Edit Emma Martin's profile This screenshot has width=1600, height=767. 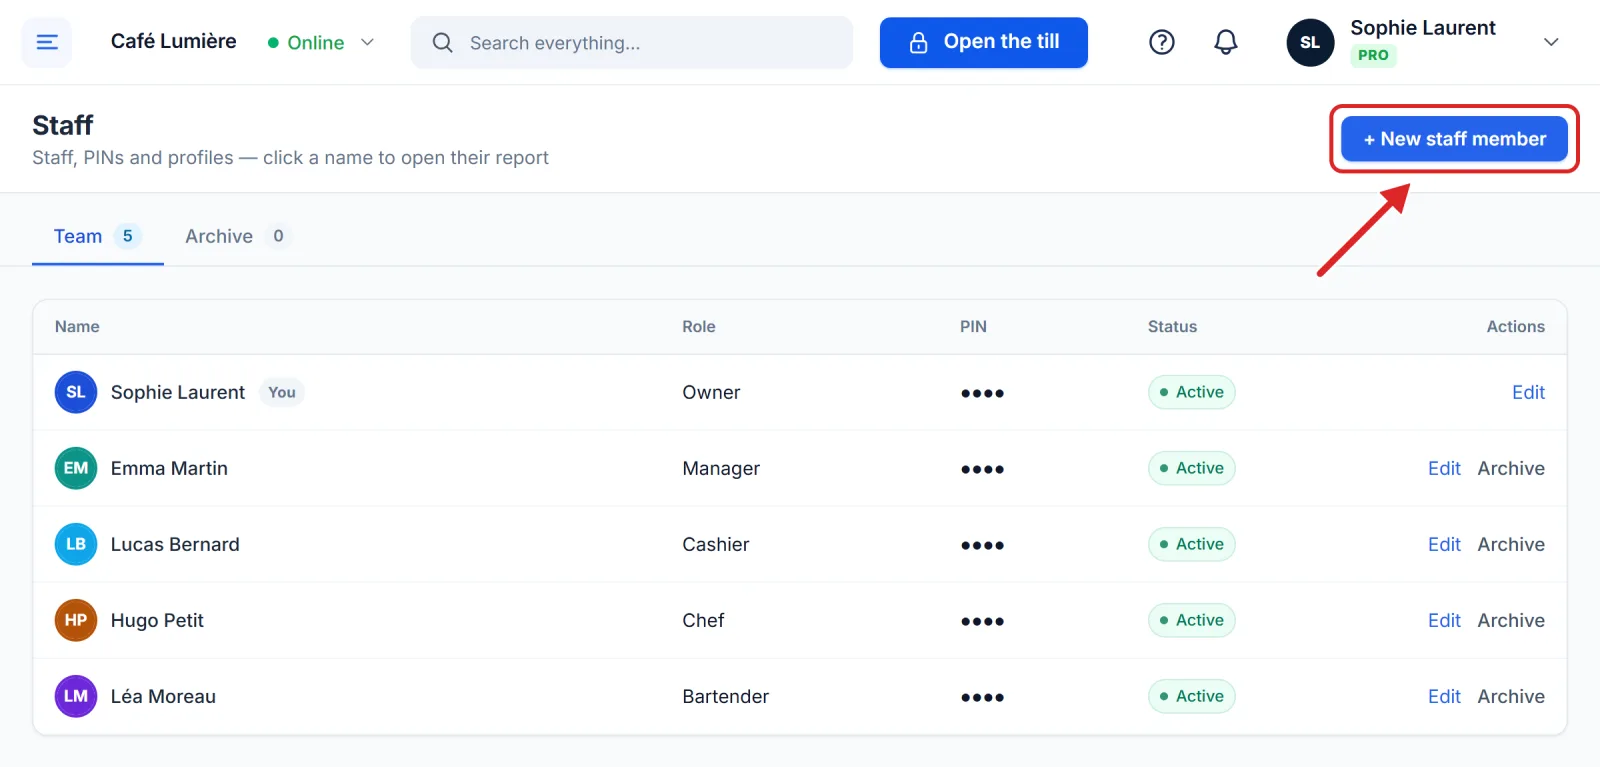(x=1444, y=468)
